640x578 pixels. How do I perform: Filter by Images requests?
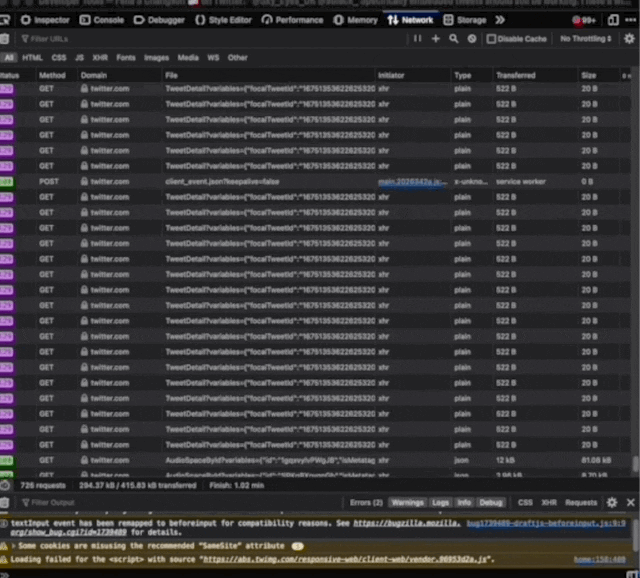coord(156,58)
